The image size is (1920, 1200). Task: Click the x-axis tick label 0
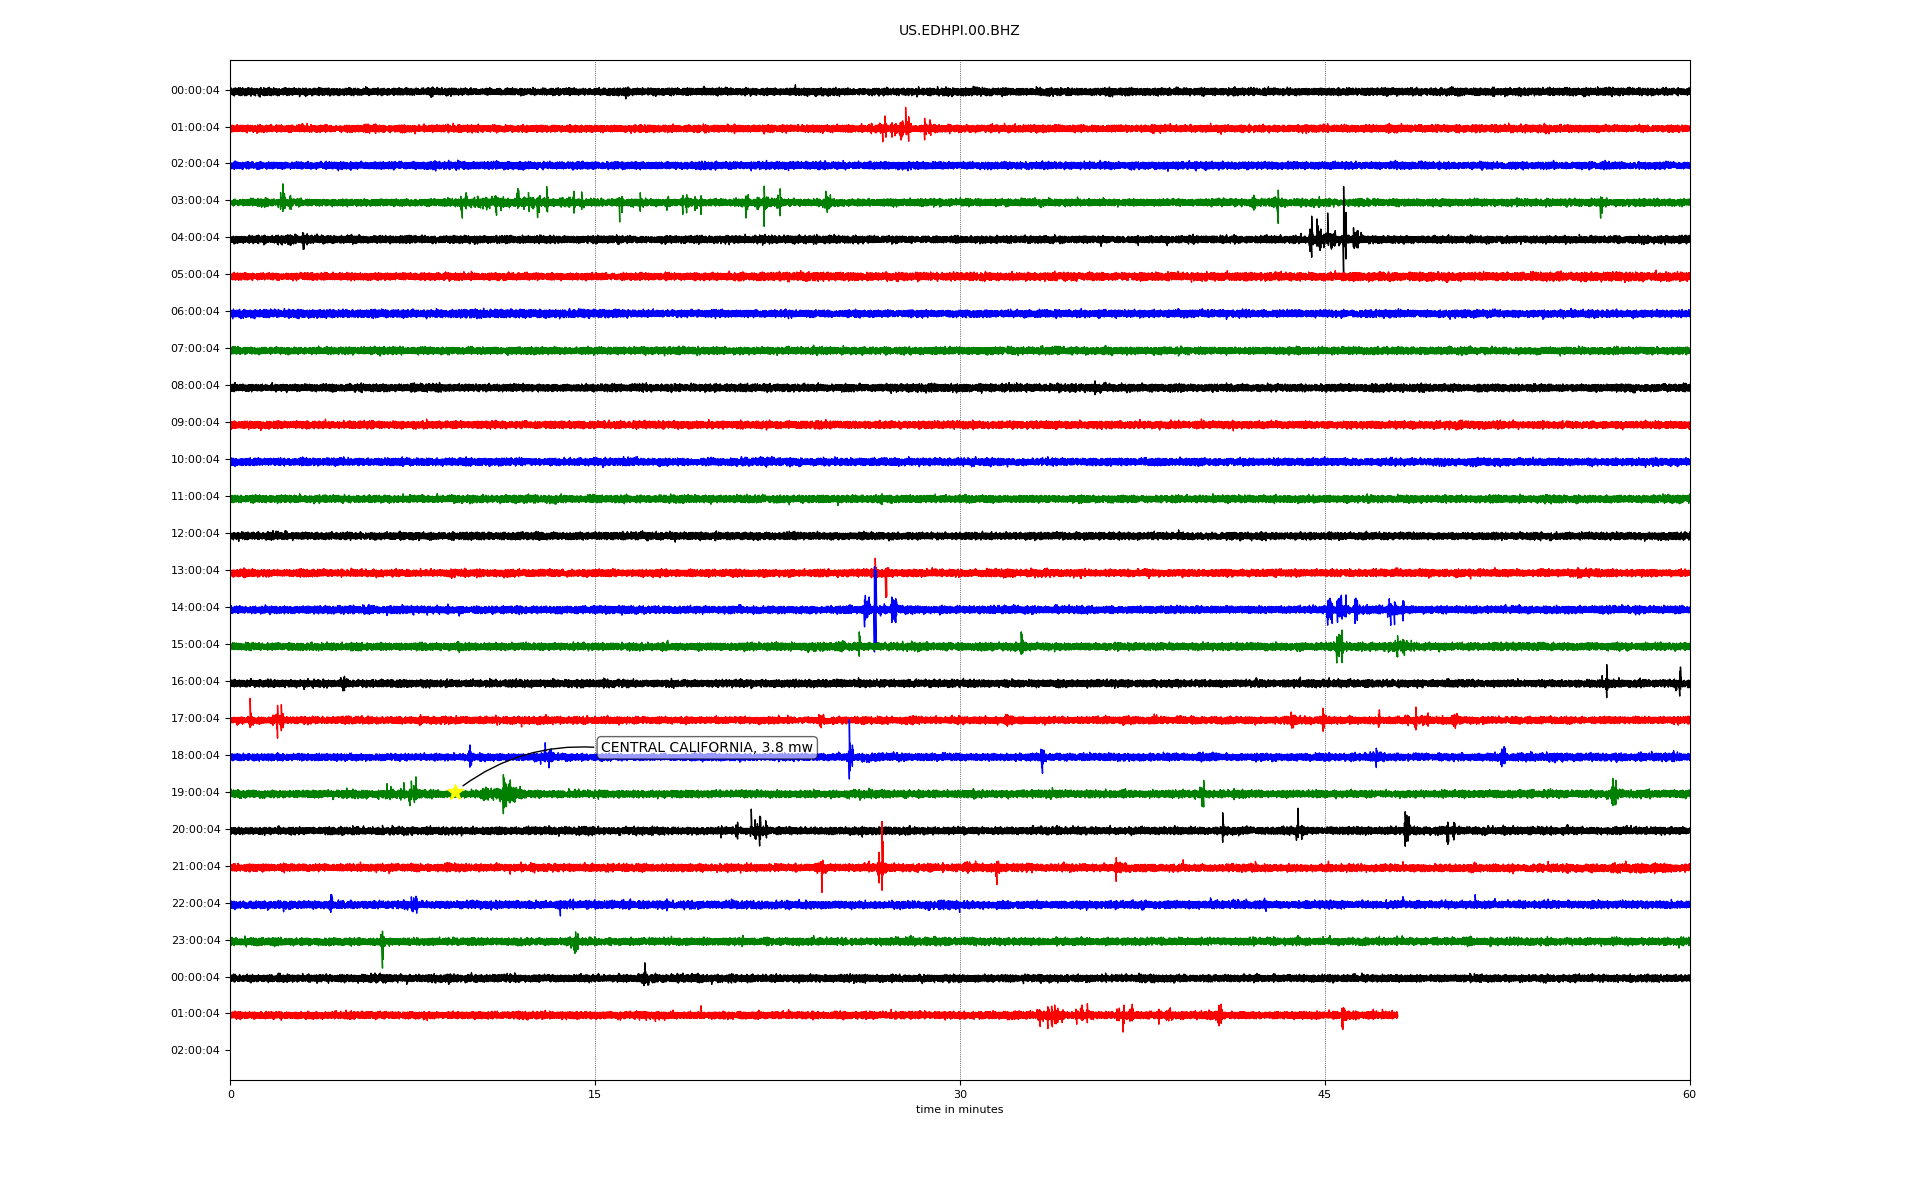[231, 1095]
